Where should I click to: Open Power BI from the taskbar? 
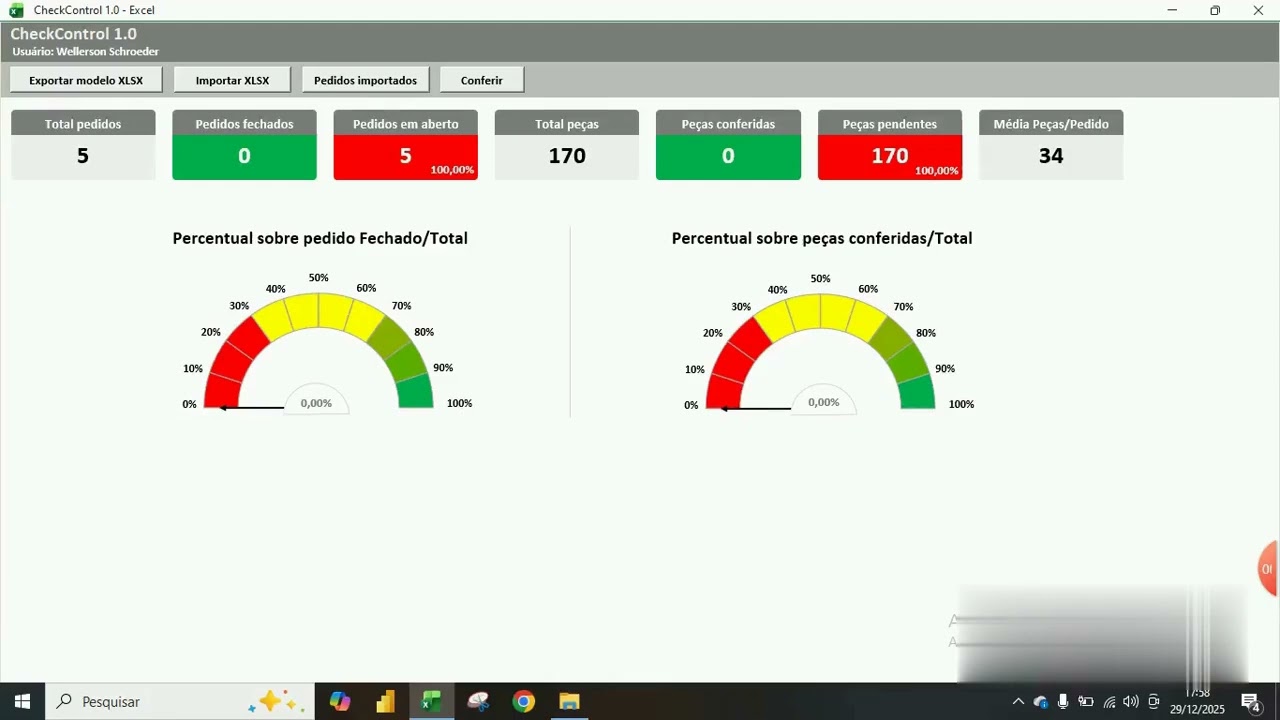[386, 701]
